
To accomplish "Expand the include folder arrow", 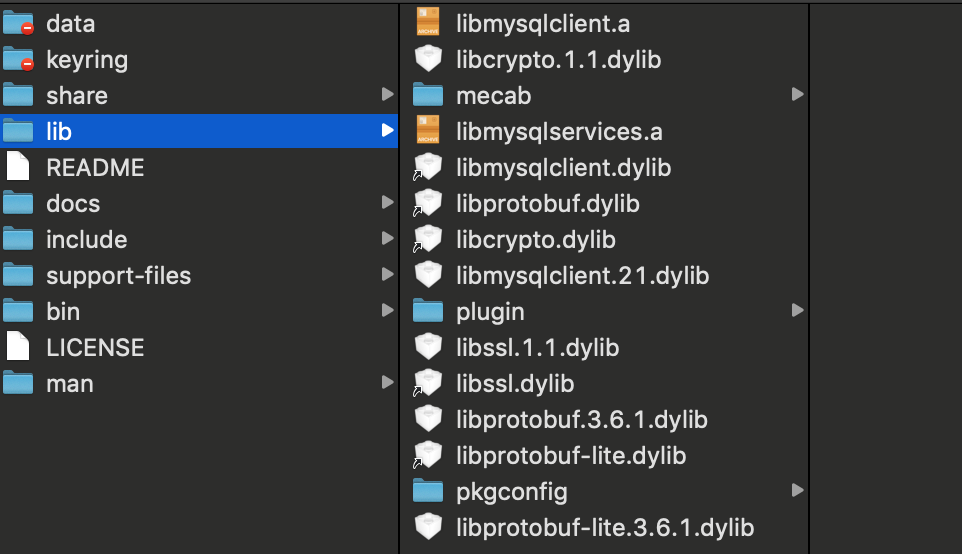I will (x=387, y=239).
